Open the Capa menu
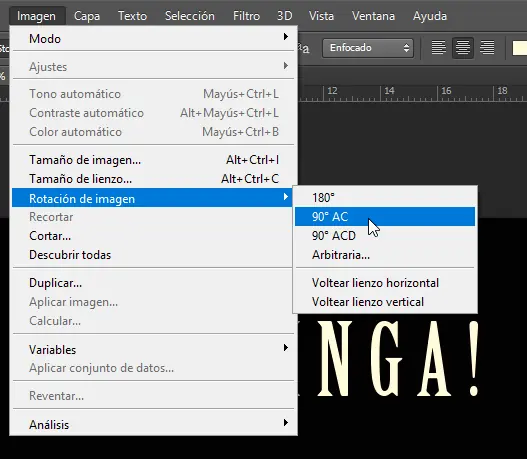The image size is (527, 459). point(87,16)
